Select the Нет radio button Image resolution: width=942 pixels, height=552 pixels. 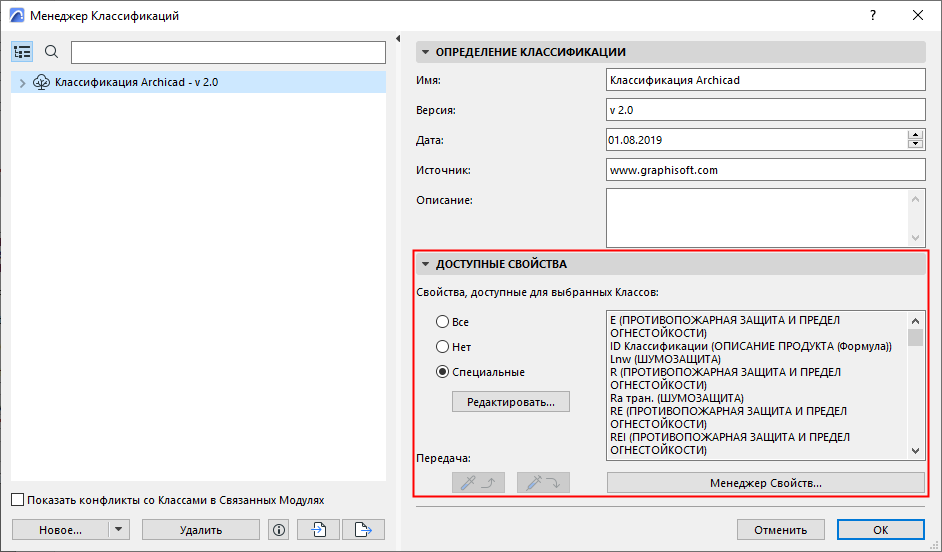pos(442,347)
